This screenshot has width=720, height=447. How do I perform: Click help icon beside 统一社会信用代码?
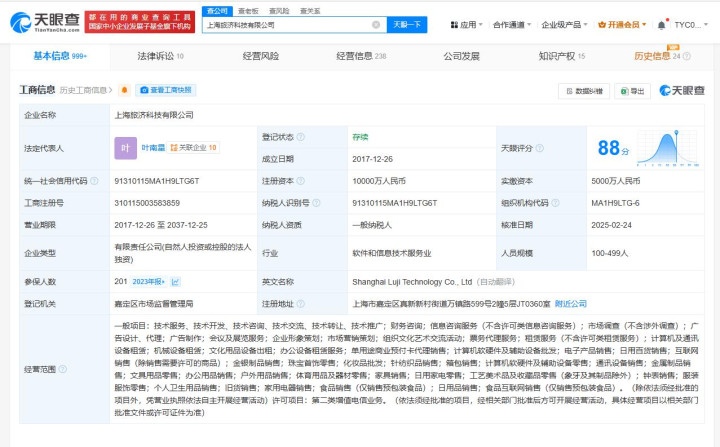tap(94, 181)
